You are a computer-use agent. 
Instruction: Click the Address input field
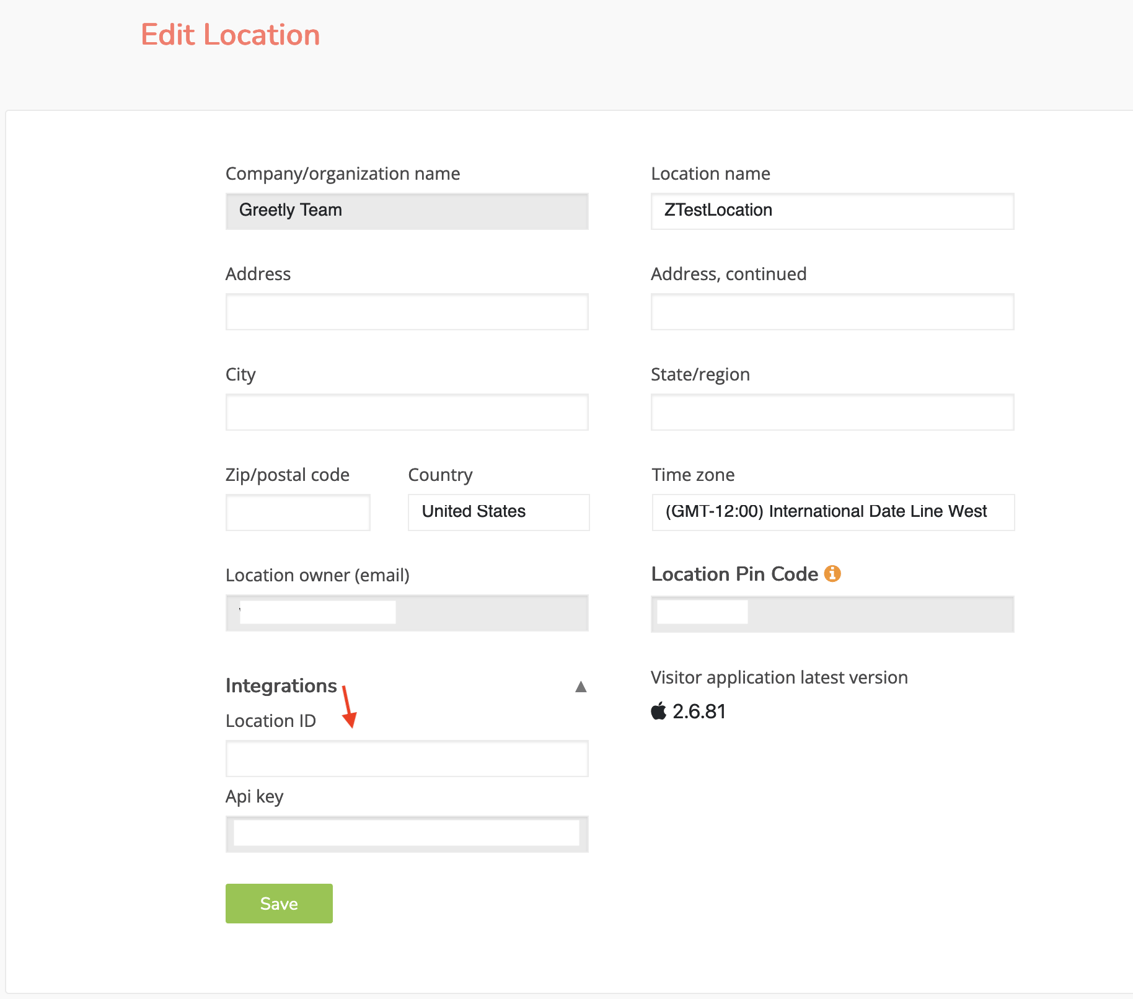[406, 311]
